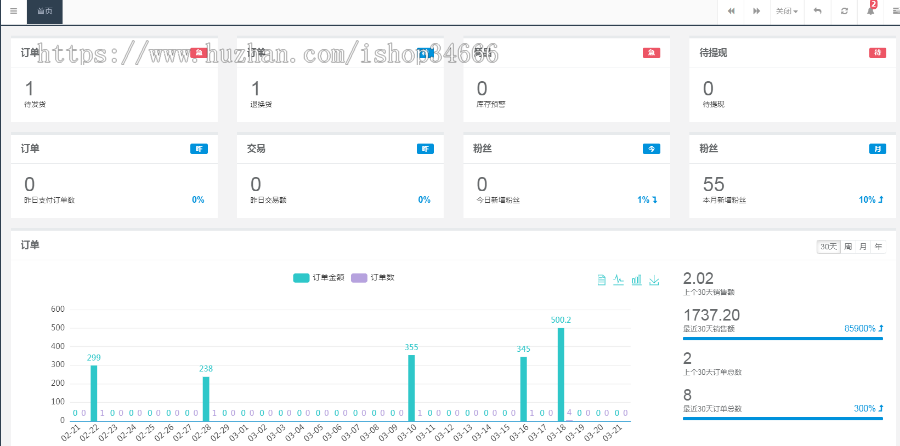Click the 待提现 count 0
Image resolution: width=900 pixels, height=446 pixels.
click(x=708, y=88)
